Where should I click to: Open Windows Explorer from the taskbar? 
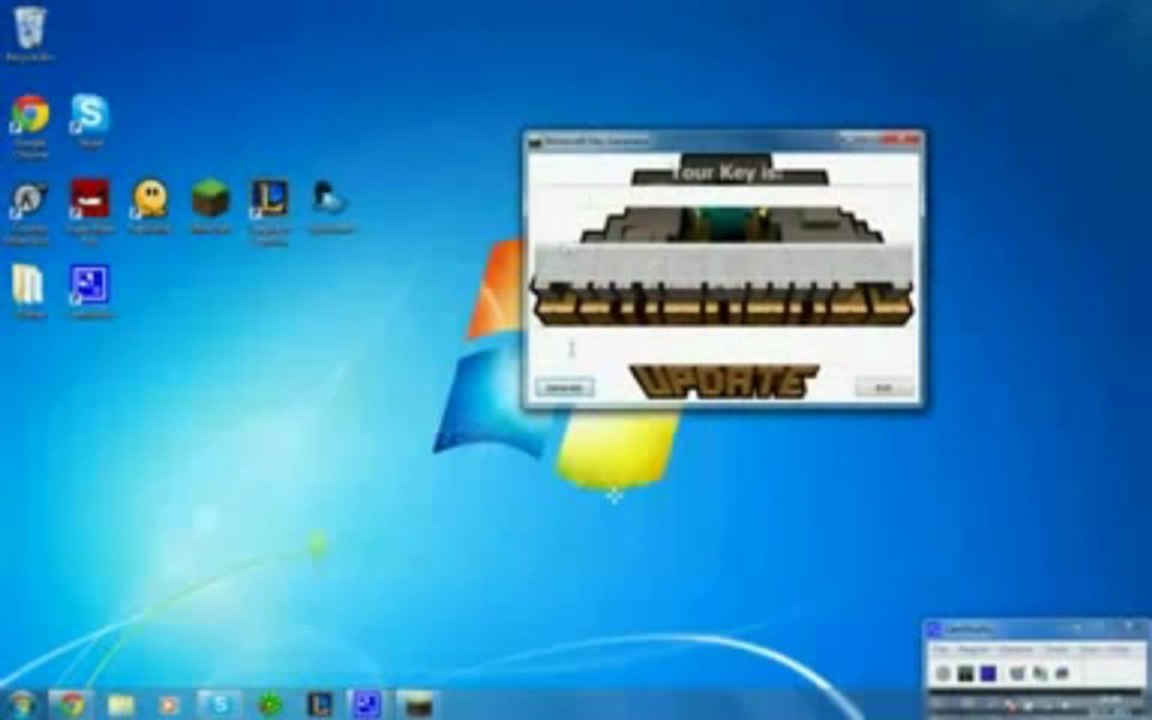coord(120,705)
